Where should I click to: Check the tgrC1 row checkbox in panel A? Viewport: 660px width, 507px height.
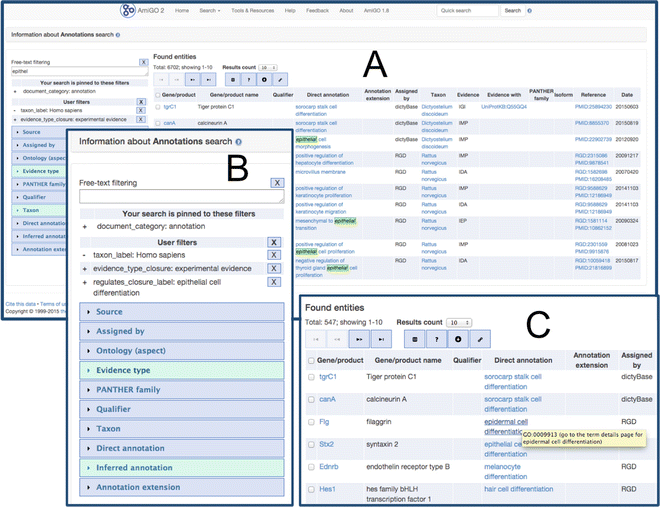pos(158,107)
